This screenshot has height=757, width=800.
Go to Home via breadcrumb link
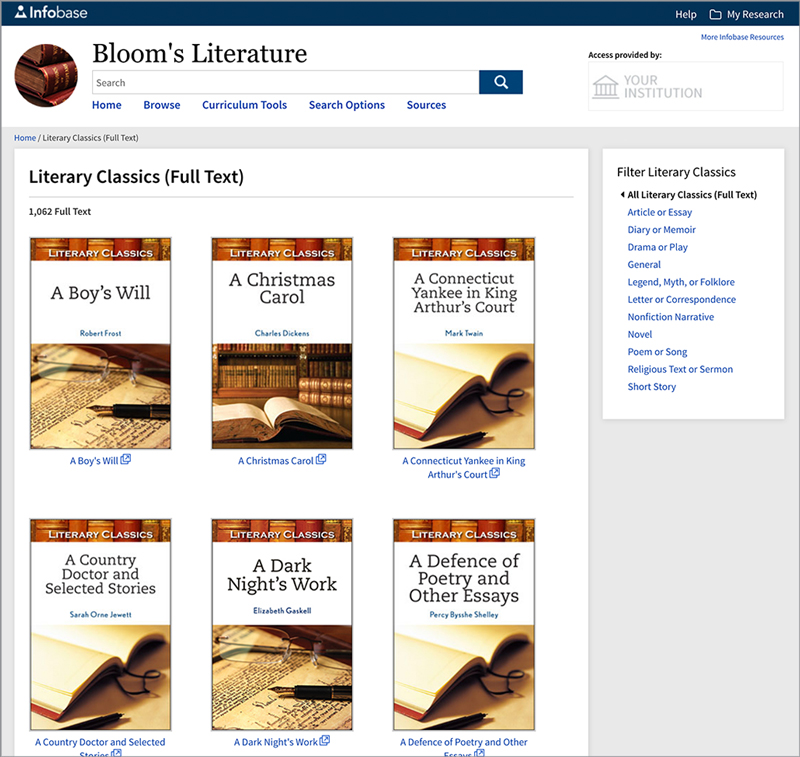pyautogui.click(x=25, y=138)
